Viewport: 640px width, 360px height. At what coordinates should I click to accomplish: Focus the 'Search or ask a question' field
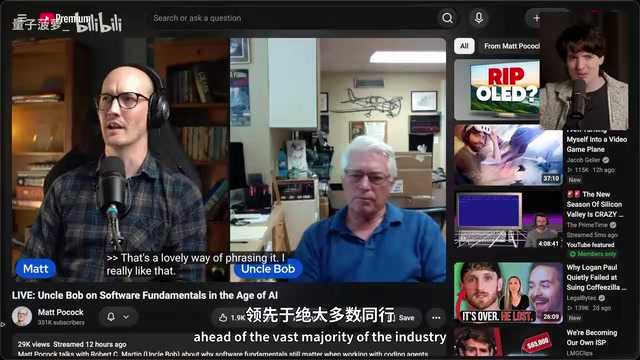click(x=290, y=18)
